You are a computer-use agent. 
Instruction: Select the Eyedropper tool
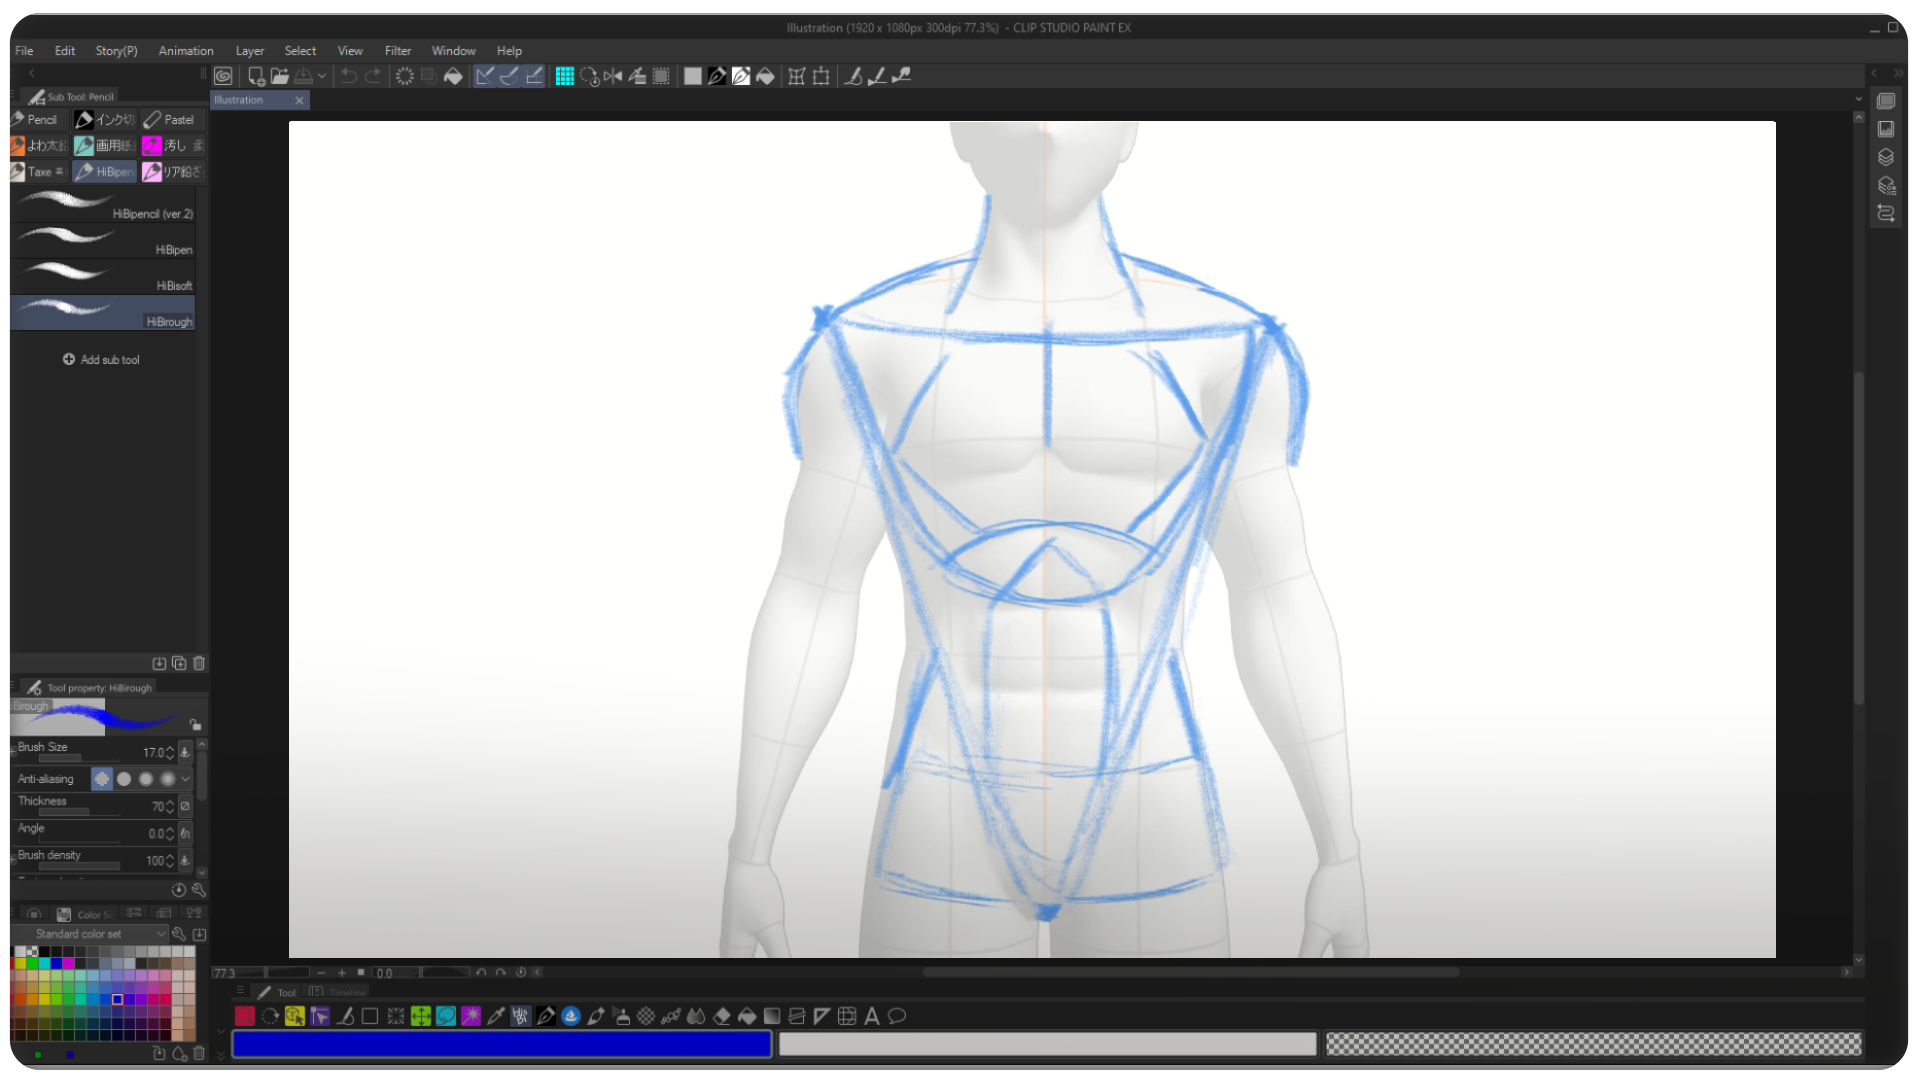pos(495,1016)
